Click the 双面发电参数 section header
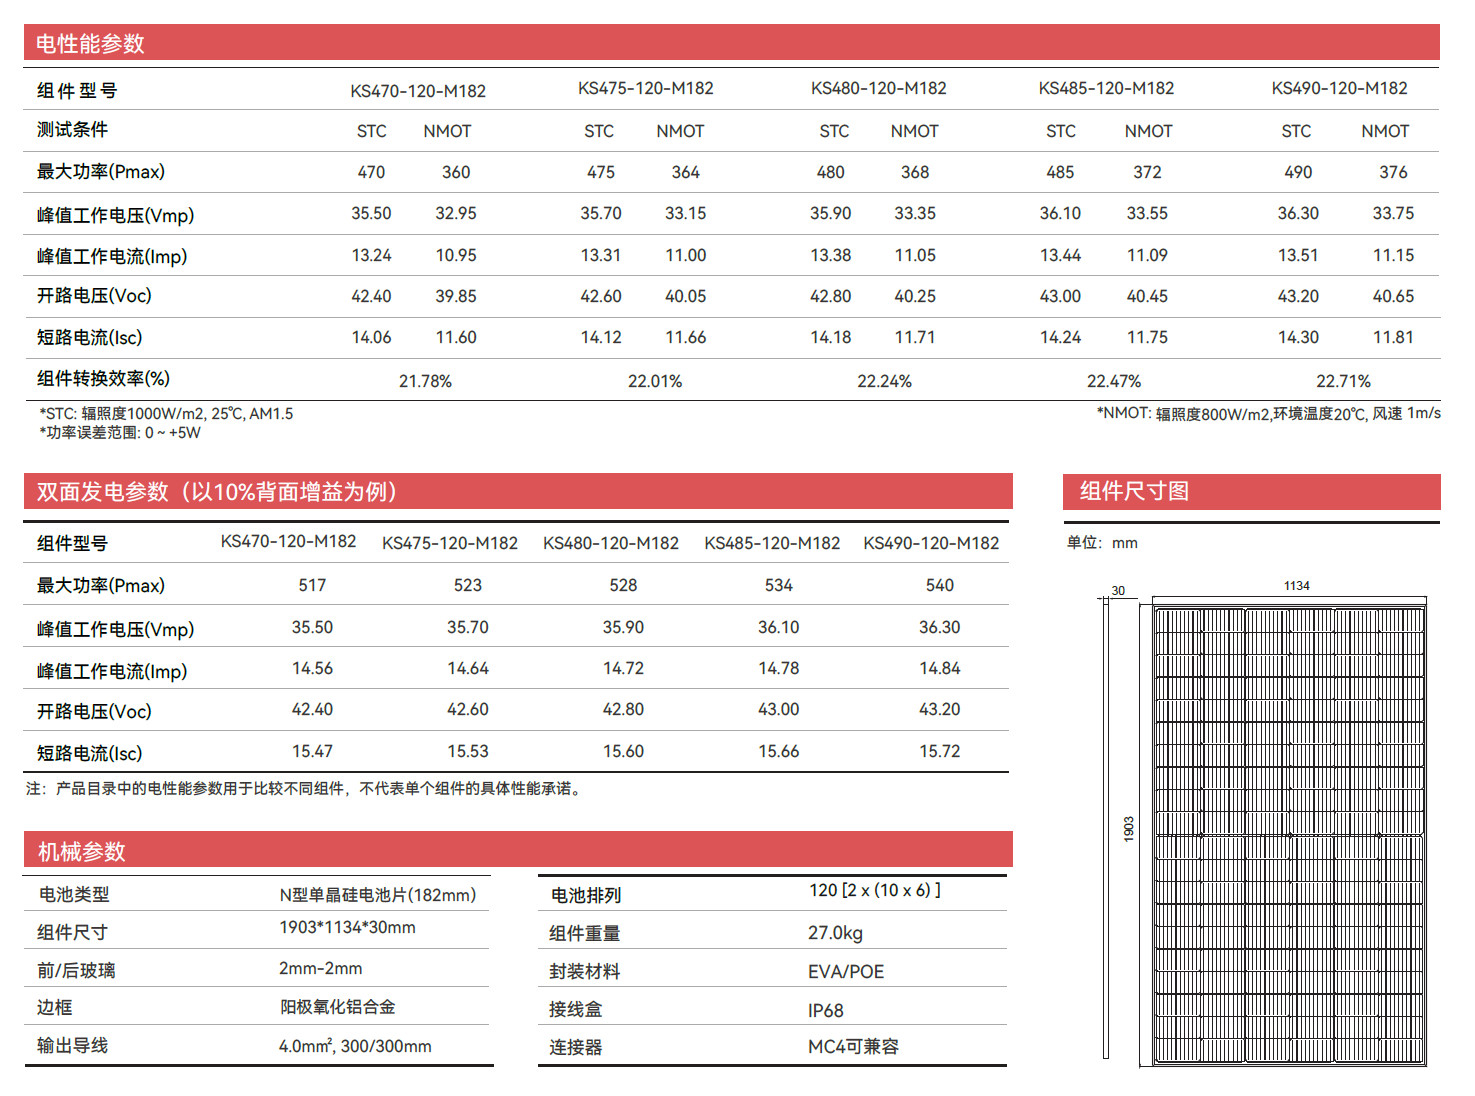Screen dimensions: 1475x1096 (518, 491)
